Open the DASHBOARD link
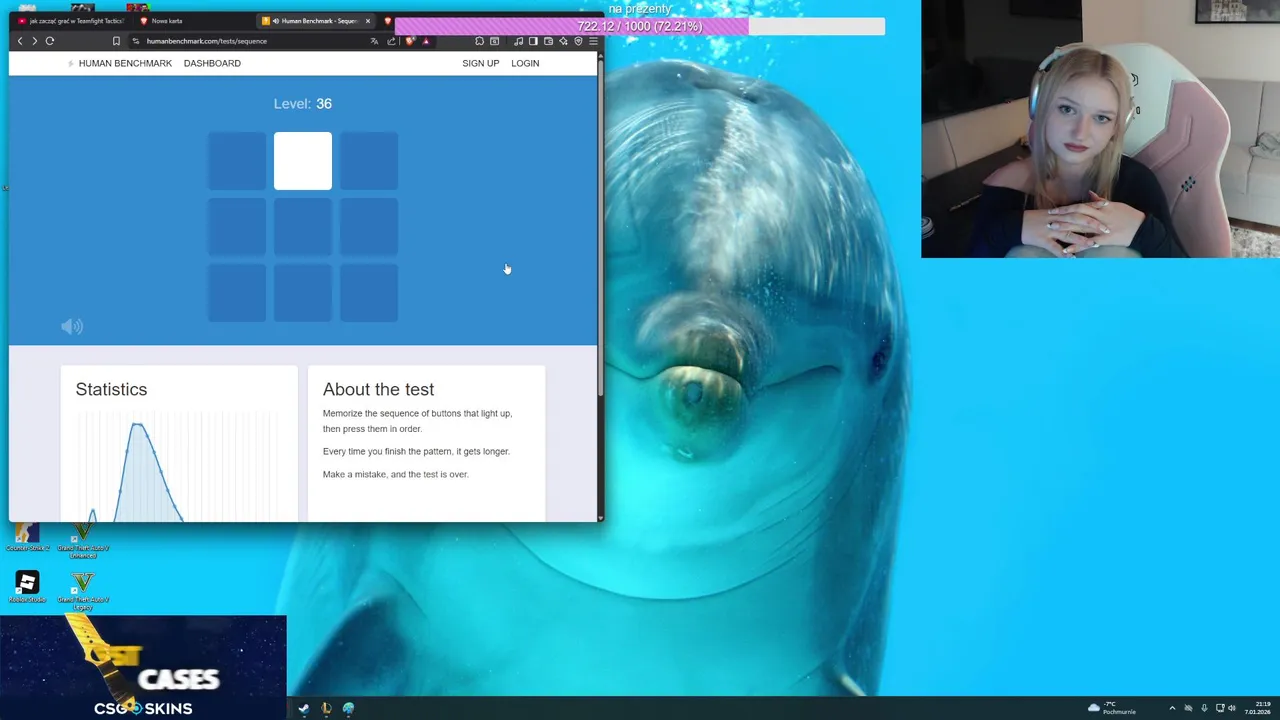The width and height of the screenshot is (1280, 720). [212, 63]
